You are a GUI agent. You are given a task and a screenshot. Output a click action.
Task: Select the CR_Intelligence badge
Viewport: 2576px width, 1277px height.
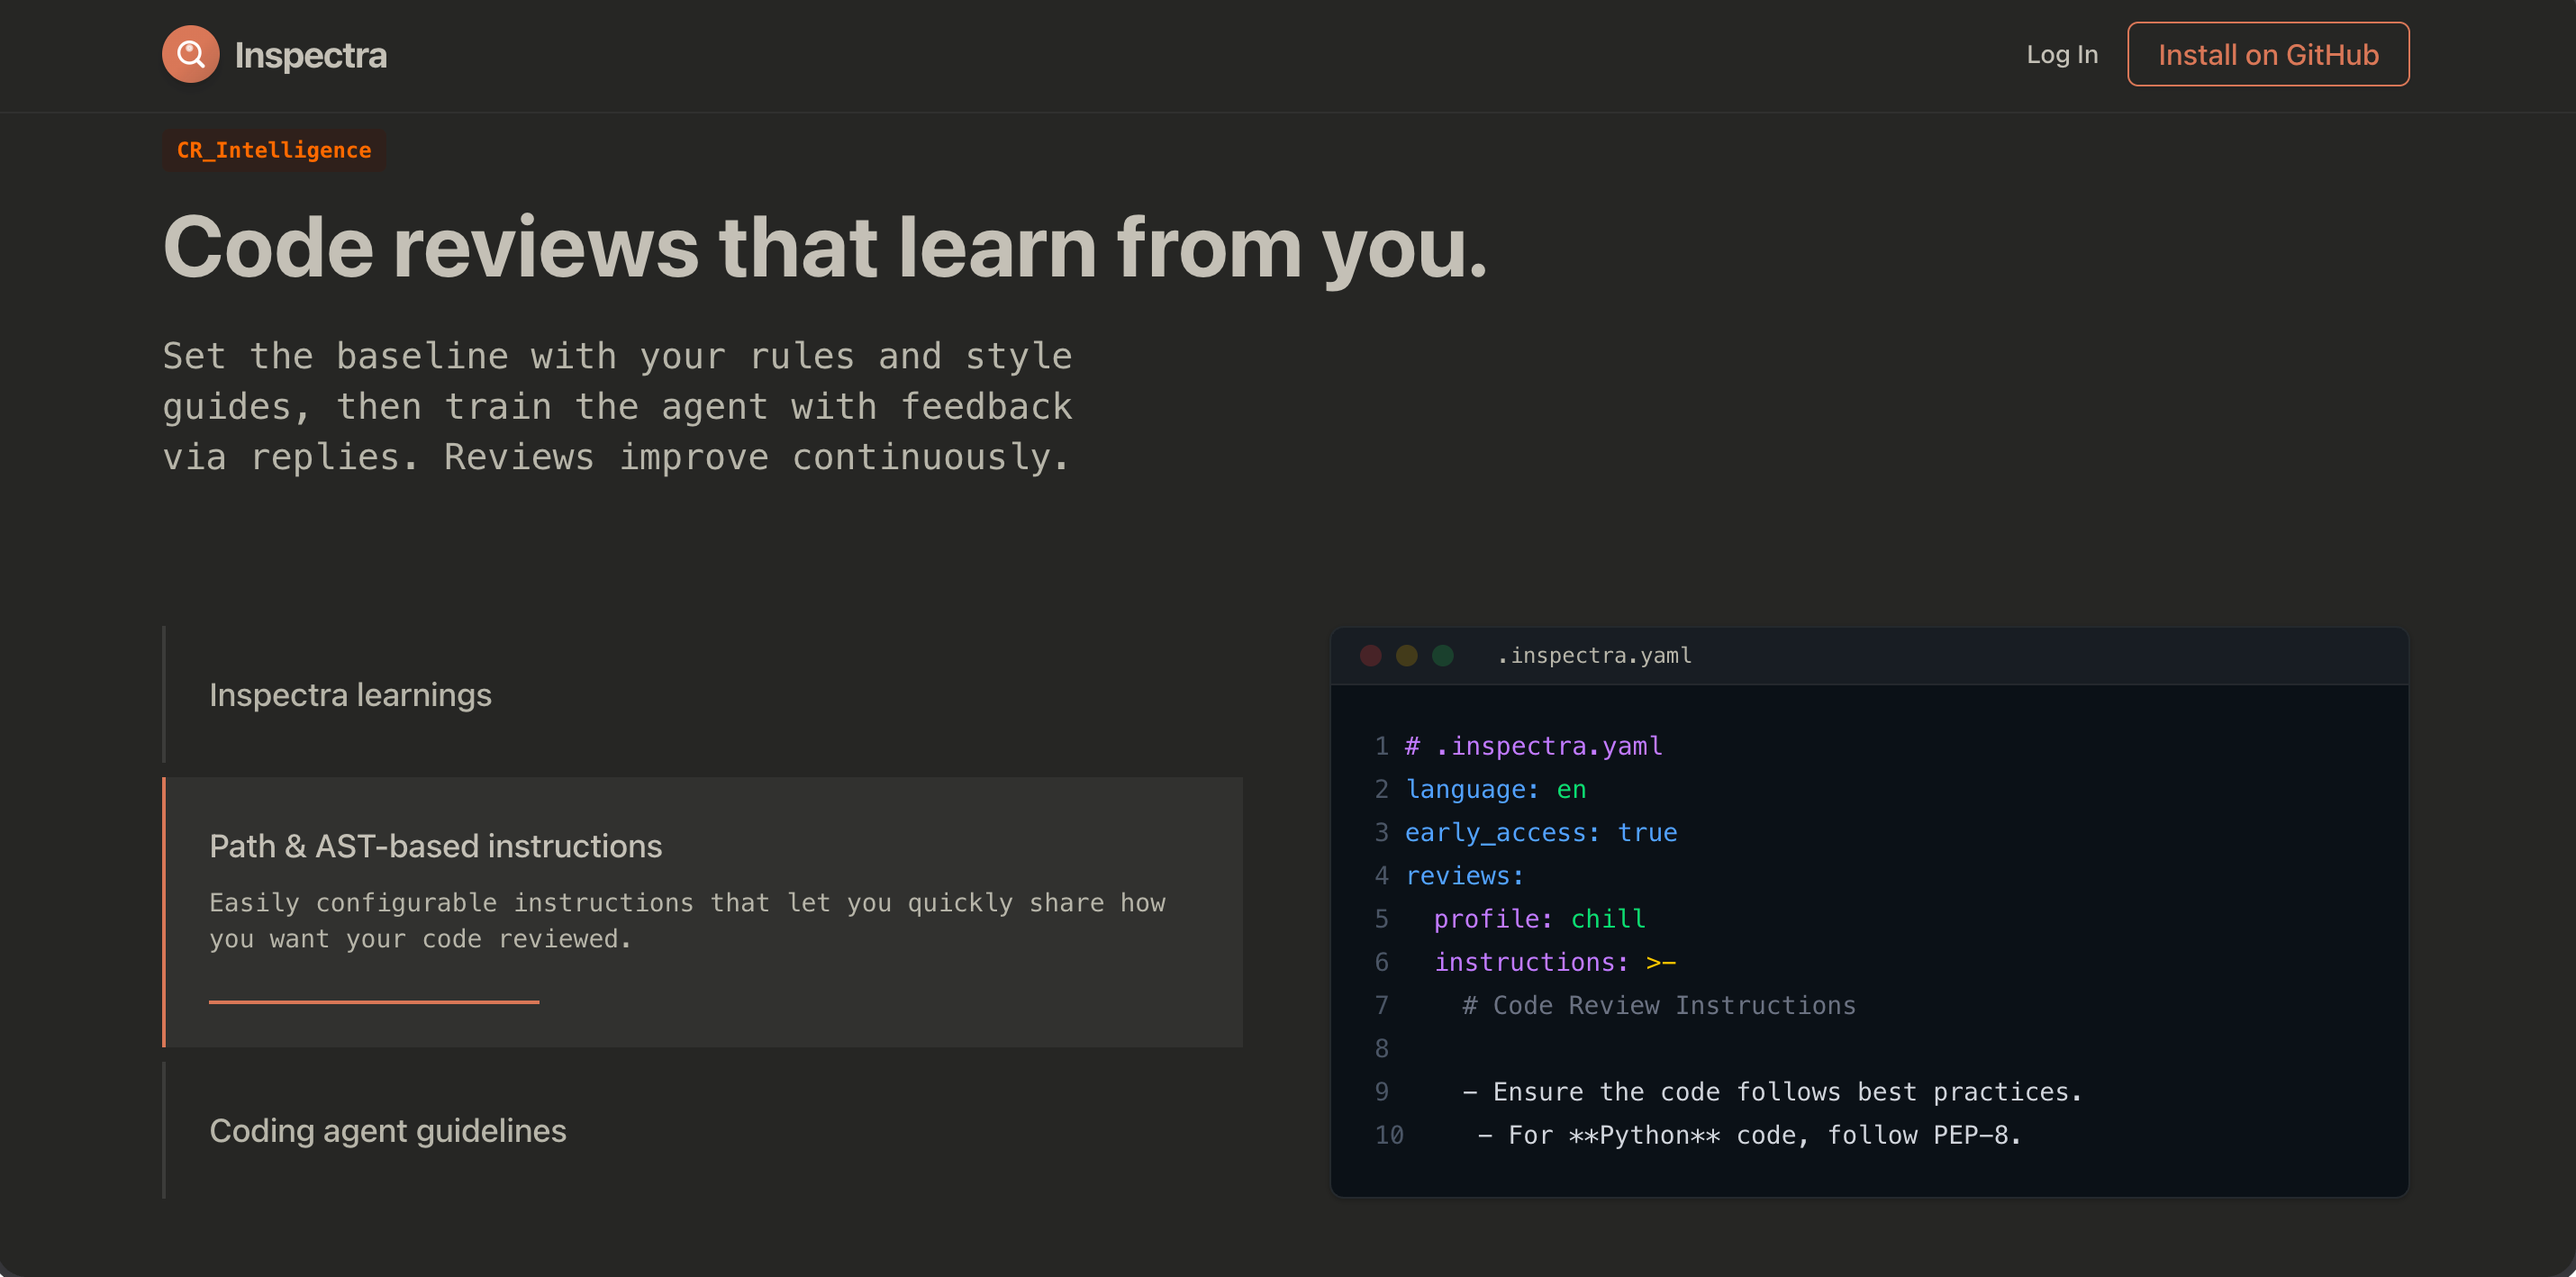coord(273,150)
